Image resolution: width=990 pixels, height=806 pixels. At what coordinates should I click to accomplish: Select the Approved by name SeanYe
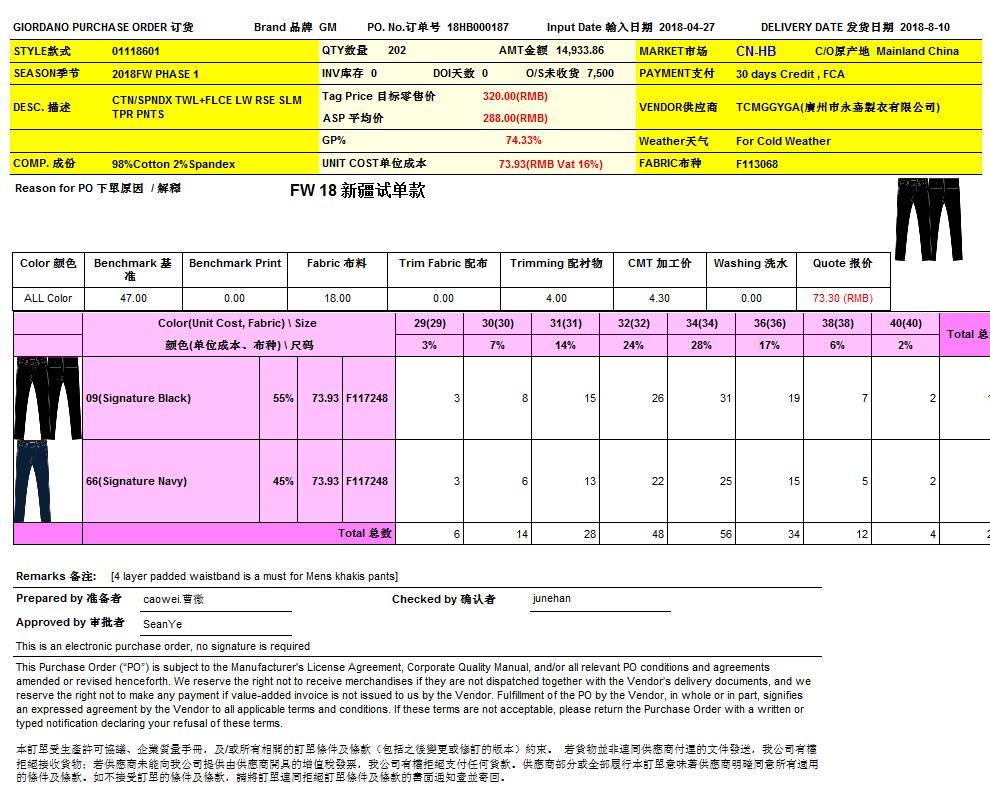(163, 623)
